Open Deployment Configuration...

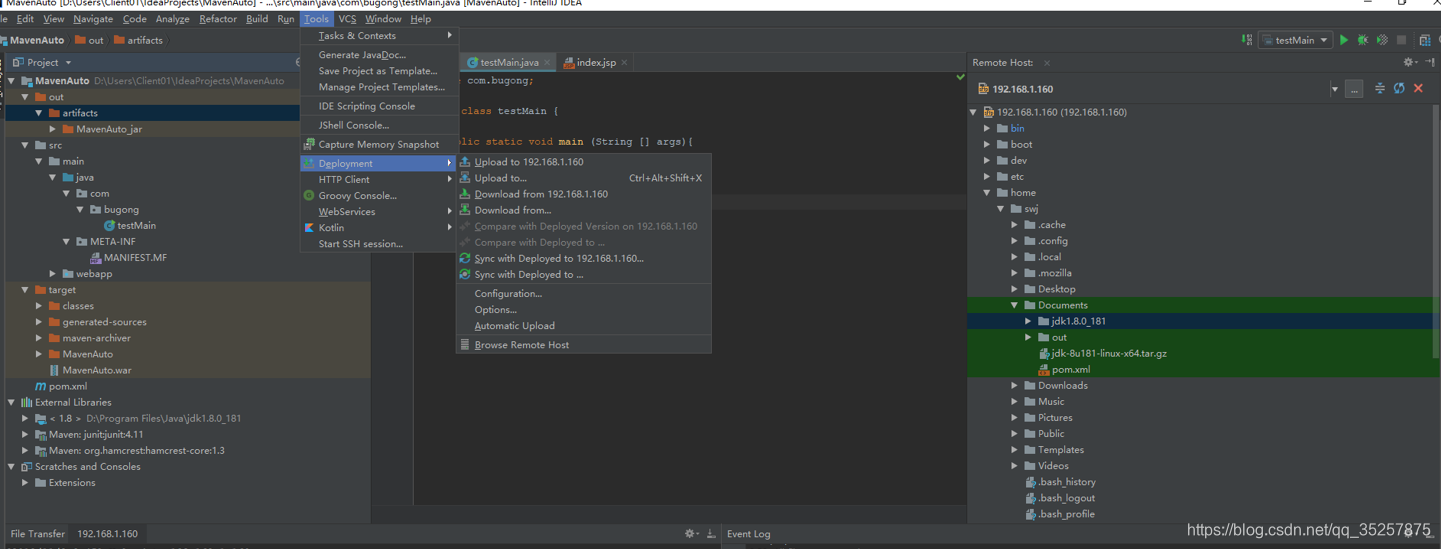coord(584,294)
